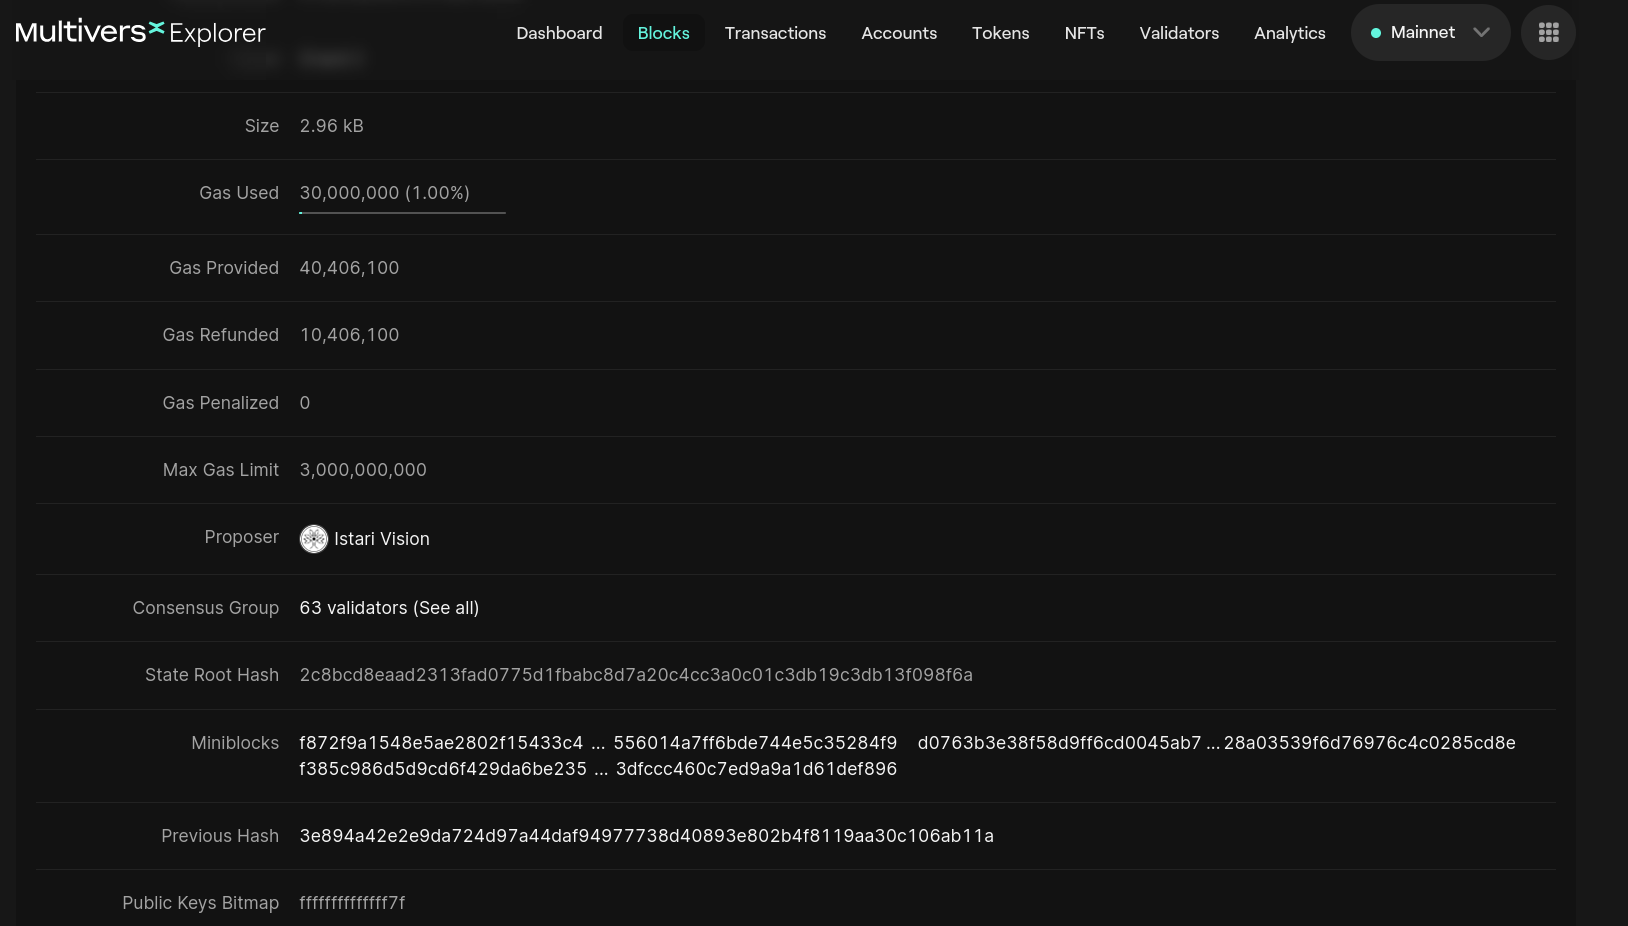Open the apps grid menu icon
Image resolution: width=1628 pixels, height=926 pixels.
click(x=1548, y=33)
